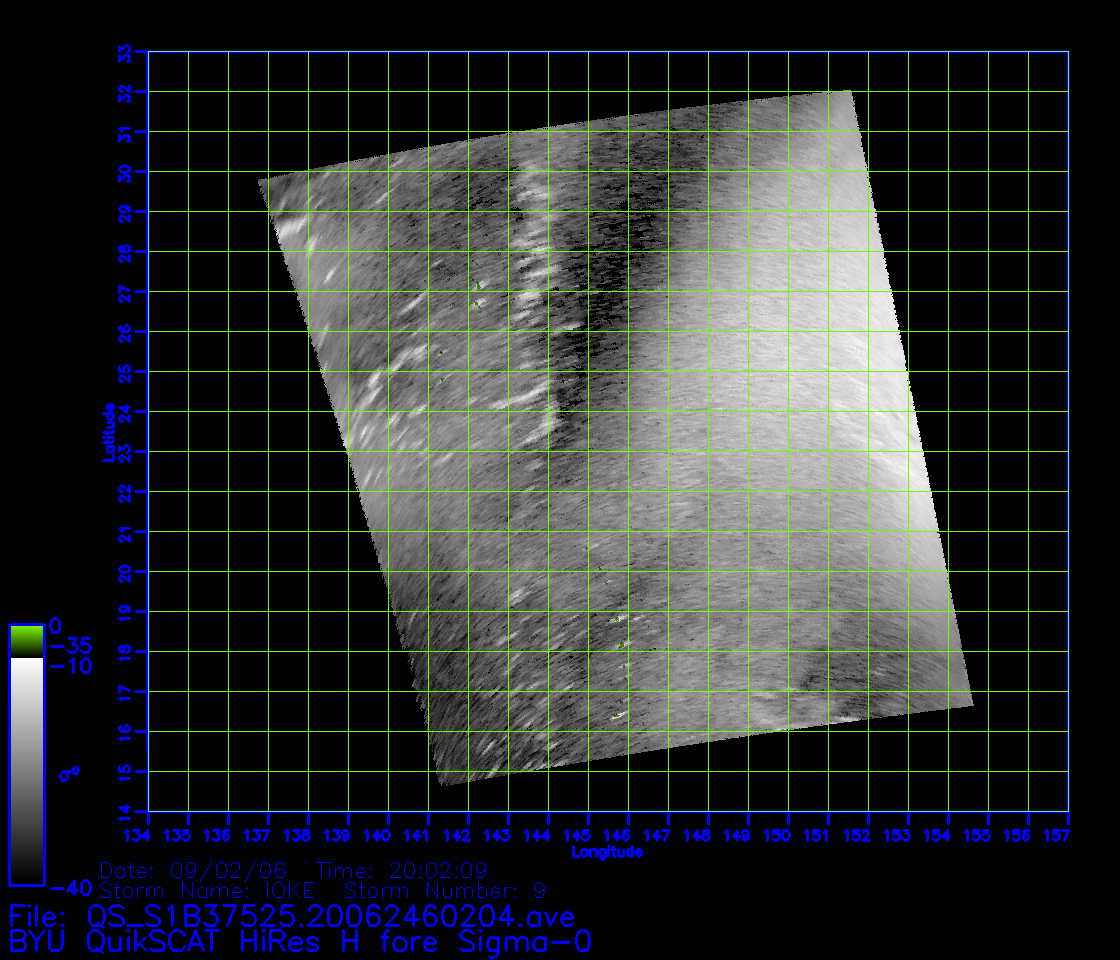Click the "BYU QuikSCAT HiRes H fore Sigma-0" title
Viewport: 1120px width, 960px height.
[x=304, y=941]
